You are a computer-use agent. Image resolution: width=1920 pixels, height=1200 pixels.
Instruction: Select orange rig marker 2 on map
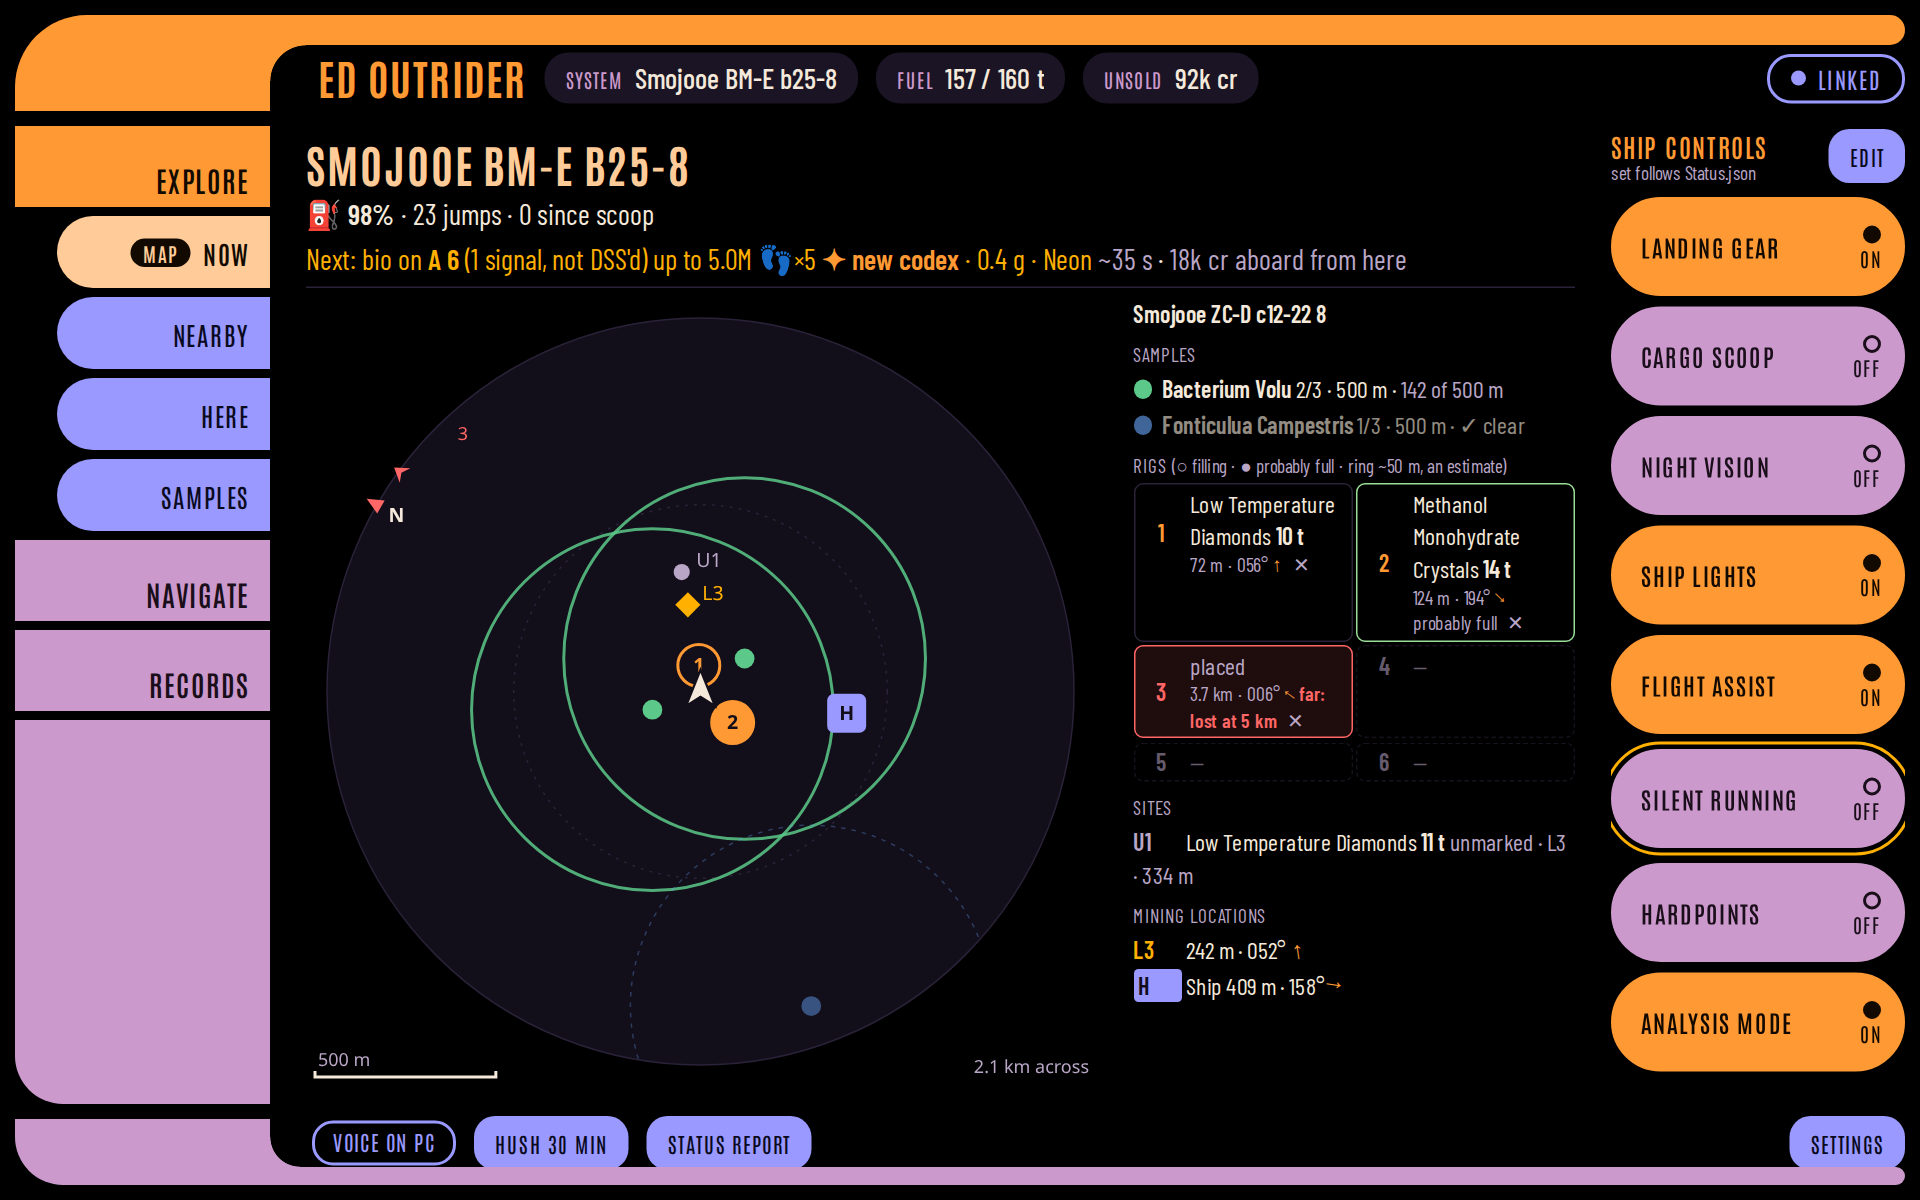coord(732,722)
